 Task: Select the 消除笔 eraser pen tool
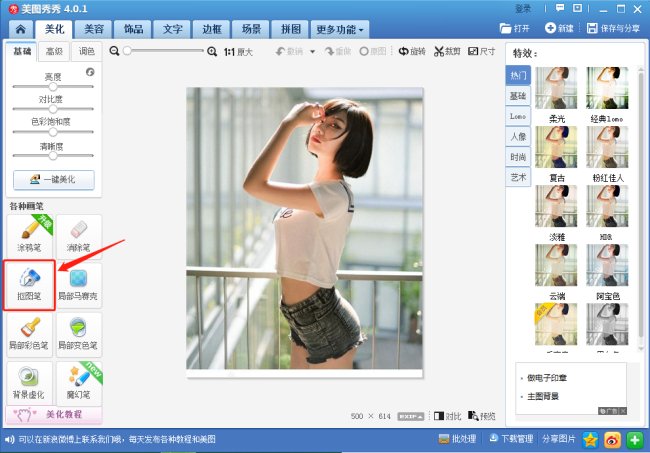pyautogui.click(x=79, y=236)
